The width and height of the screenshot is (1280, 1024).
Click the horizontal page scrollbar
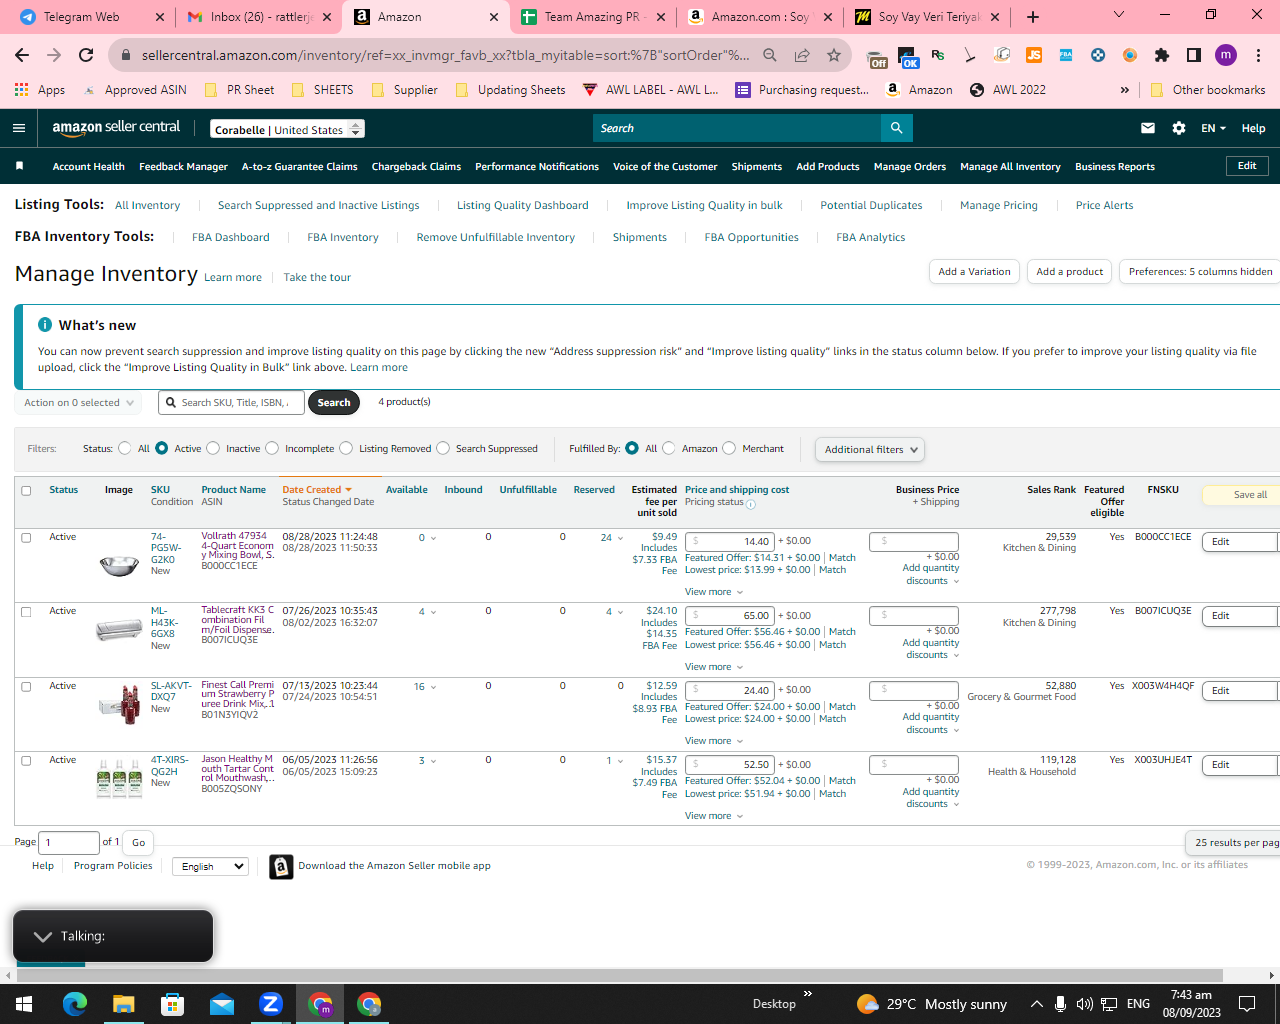[620, 975]
